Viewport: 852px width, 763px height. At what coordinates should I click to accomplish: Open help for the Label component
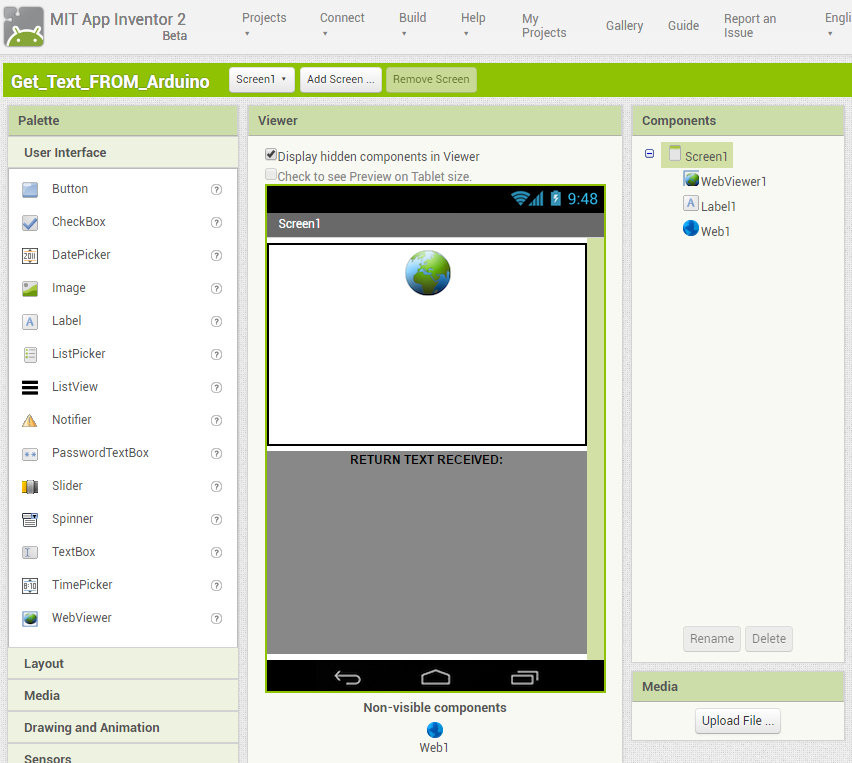(x=216, y=321)
